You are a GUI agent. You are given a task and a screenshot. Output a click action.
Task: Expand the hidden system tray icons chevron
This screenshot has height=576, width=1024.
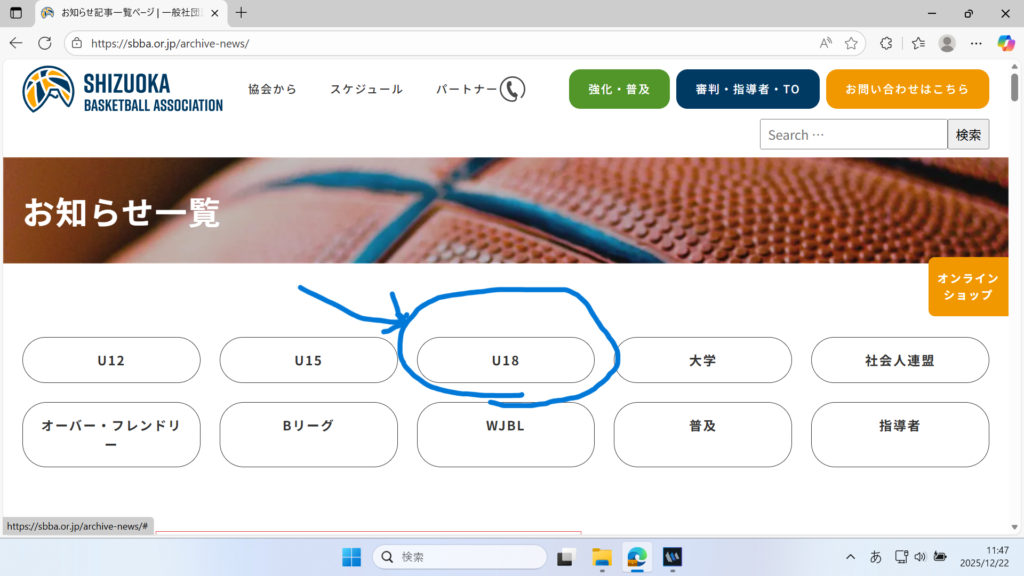pos(851,557)
